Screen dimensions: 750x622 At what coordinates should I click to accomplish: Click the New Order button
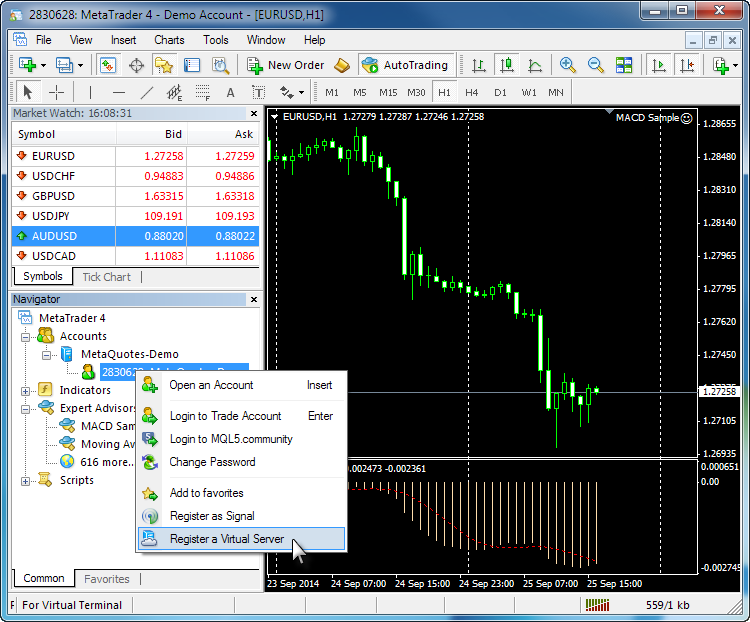(x=286, y=65)
